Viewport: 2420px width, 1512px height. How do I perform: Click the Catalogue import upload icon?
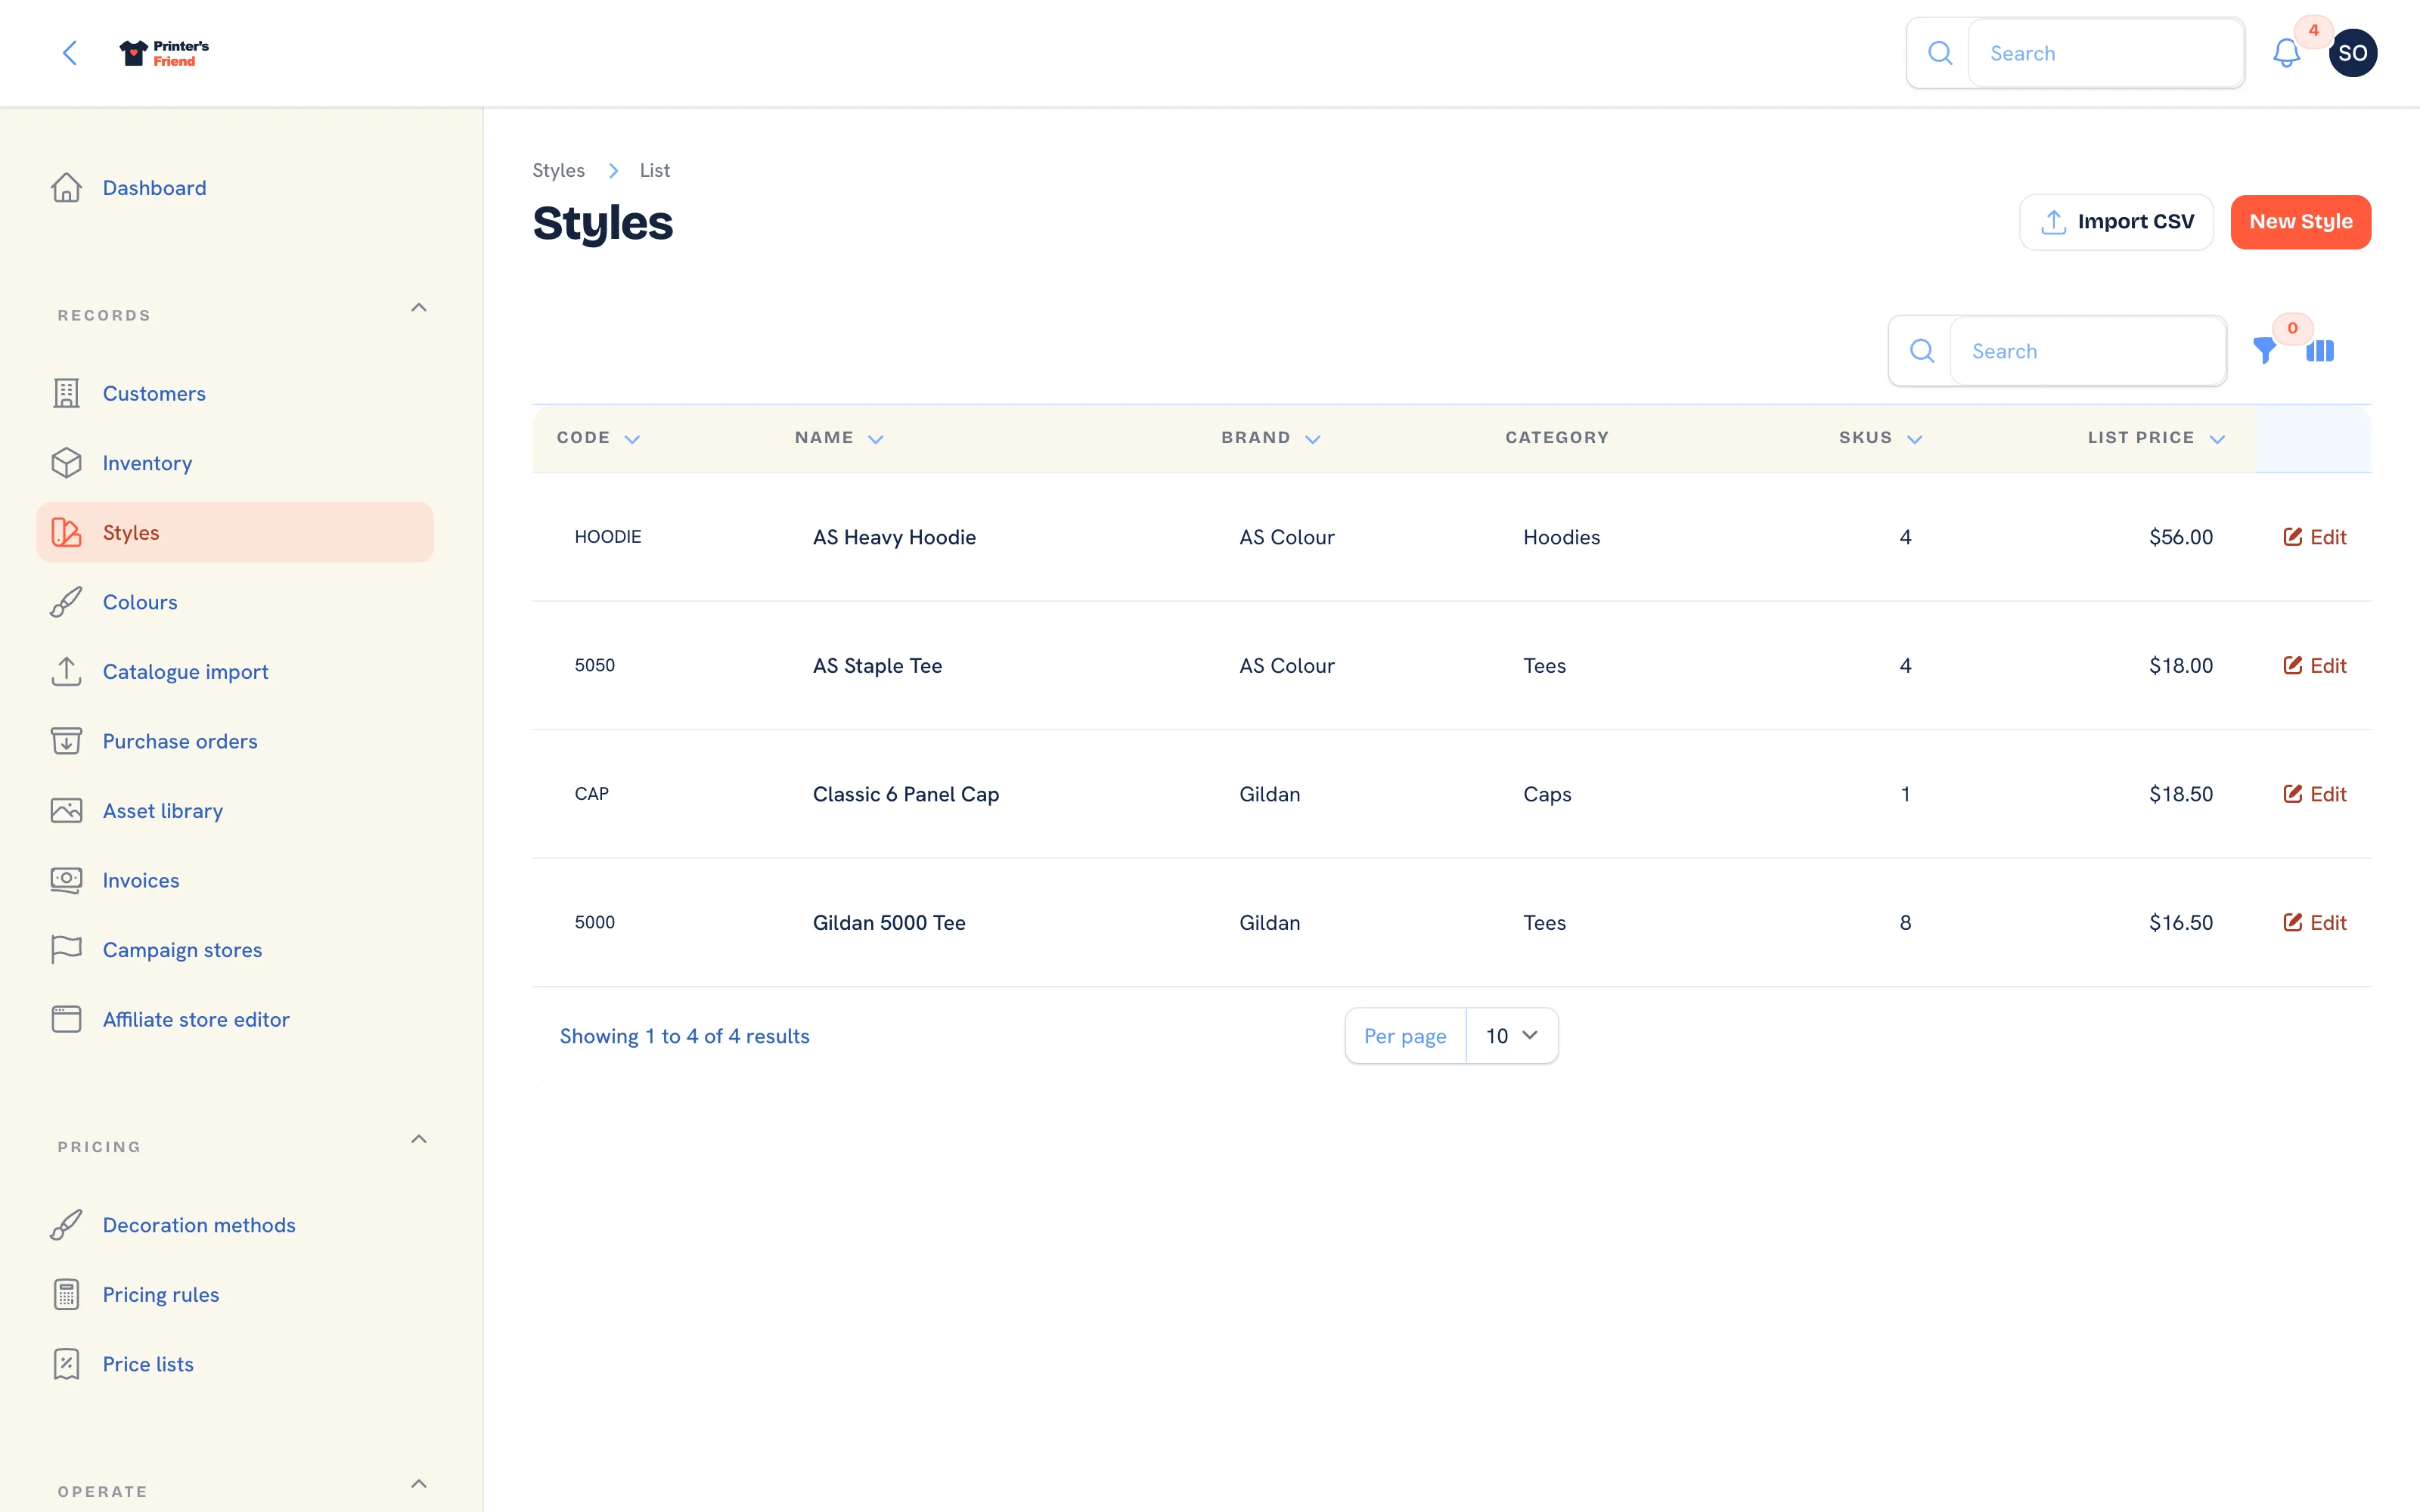tap(66, 672)
